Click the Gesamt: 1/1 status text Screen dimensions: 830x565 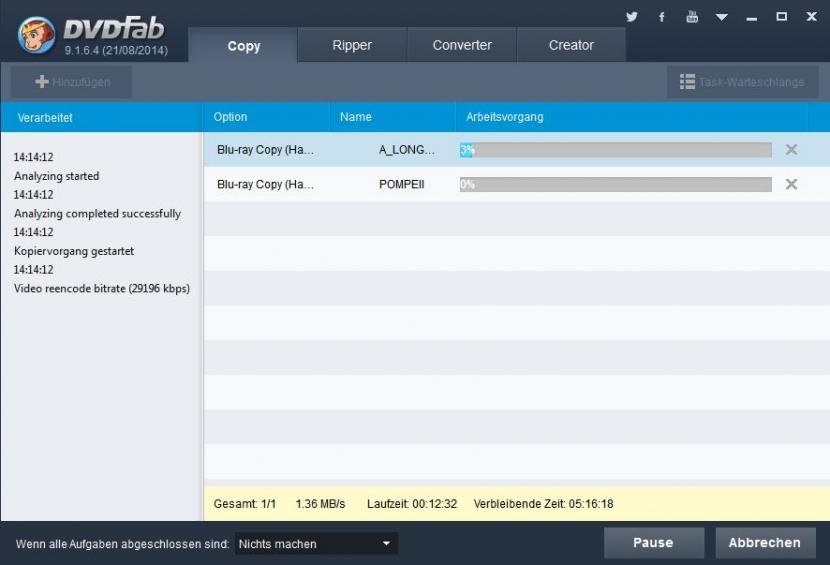point(245,504)
